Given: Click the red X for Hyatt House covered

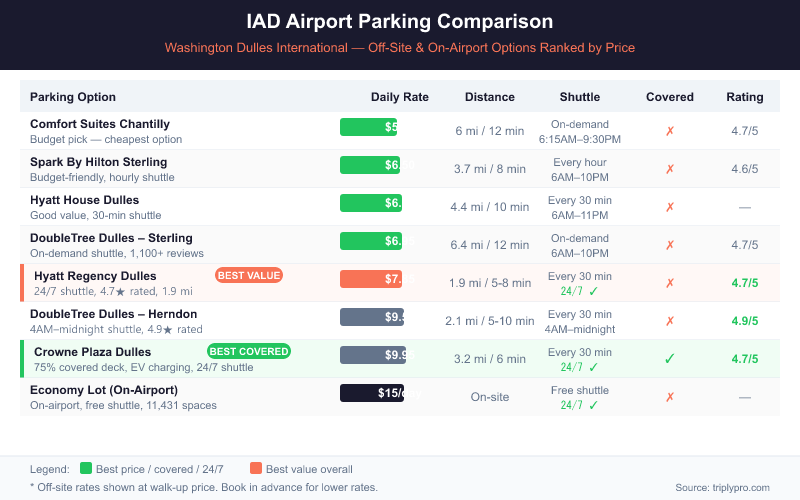Looking at the screenshot, I should coord(670,207).
